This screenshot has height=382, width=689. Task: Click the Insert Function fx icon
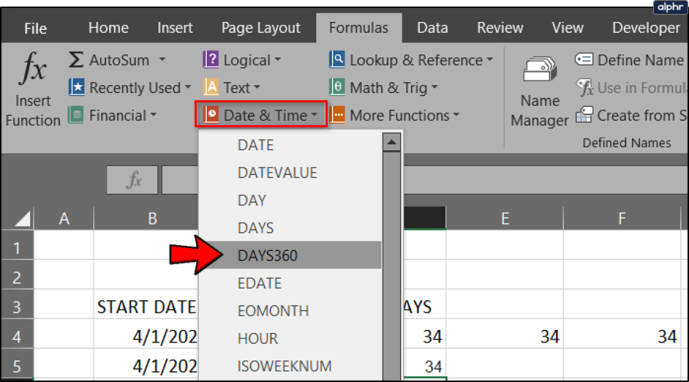(33, 68)
